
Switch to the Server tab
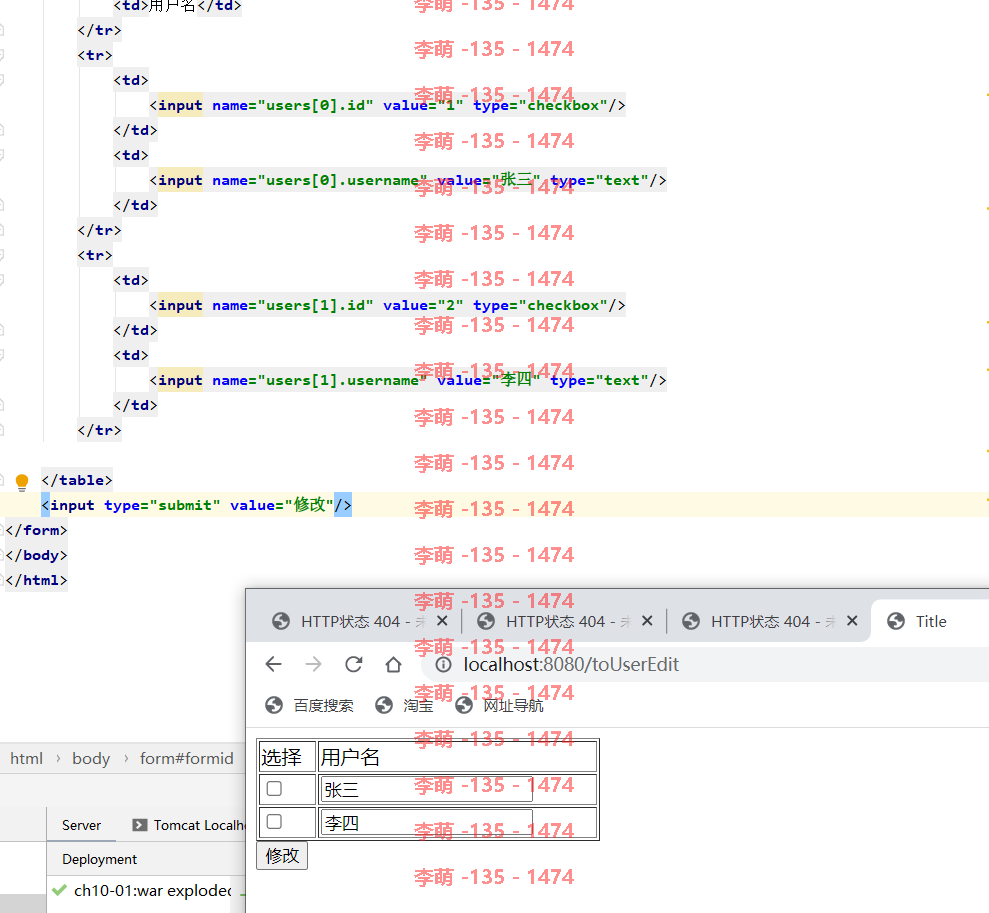click(x=81, y=825)
